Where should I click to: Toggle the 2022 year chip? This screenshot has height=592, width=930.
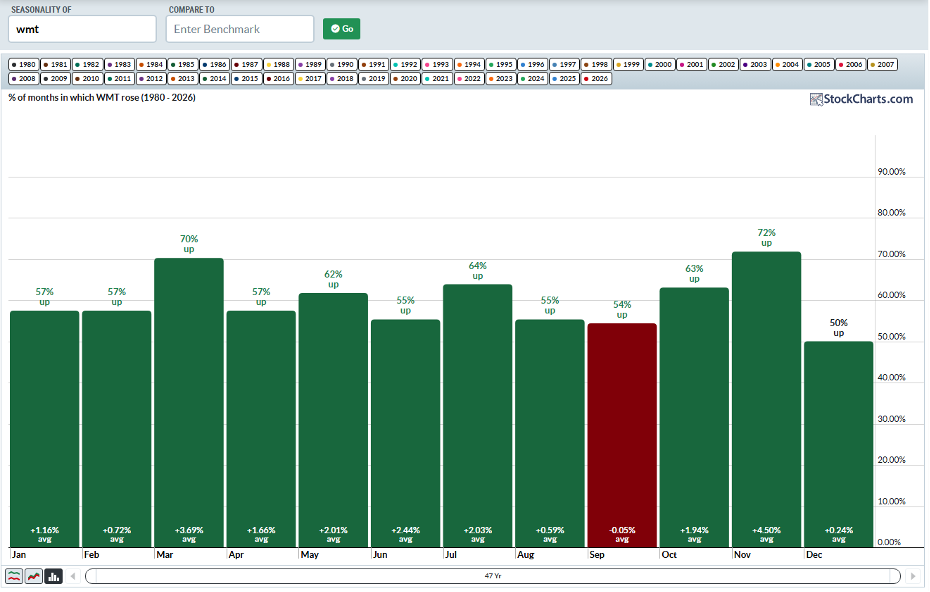(x=469, y=78)
